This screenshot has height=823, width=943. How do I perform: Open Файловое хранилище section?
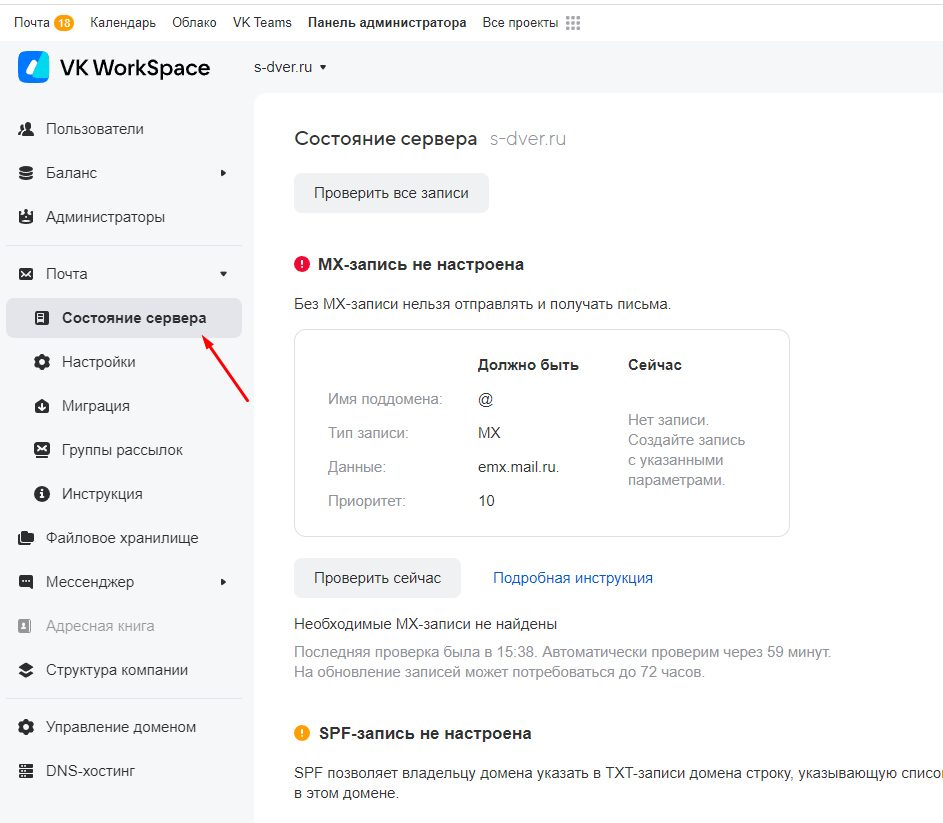[x=124, y=538]
